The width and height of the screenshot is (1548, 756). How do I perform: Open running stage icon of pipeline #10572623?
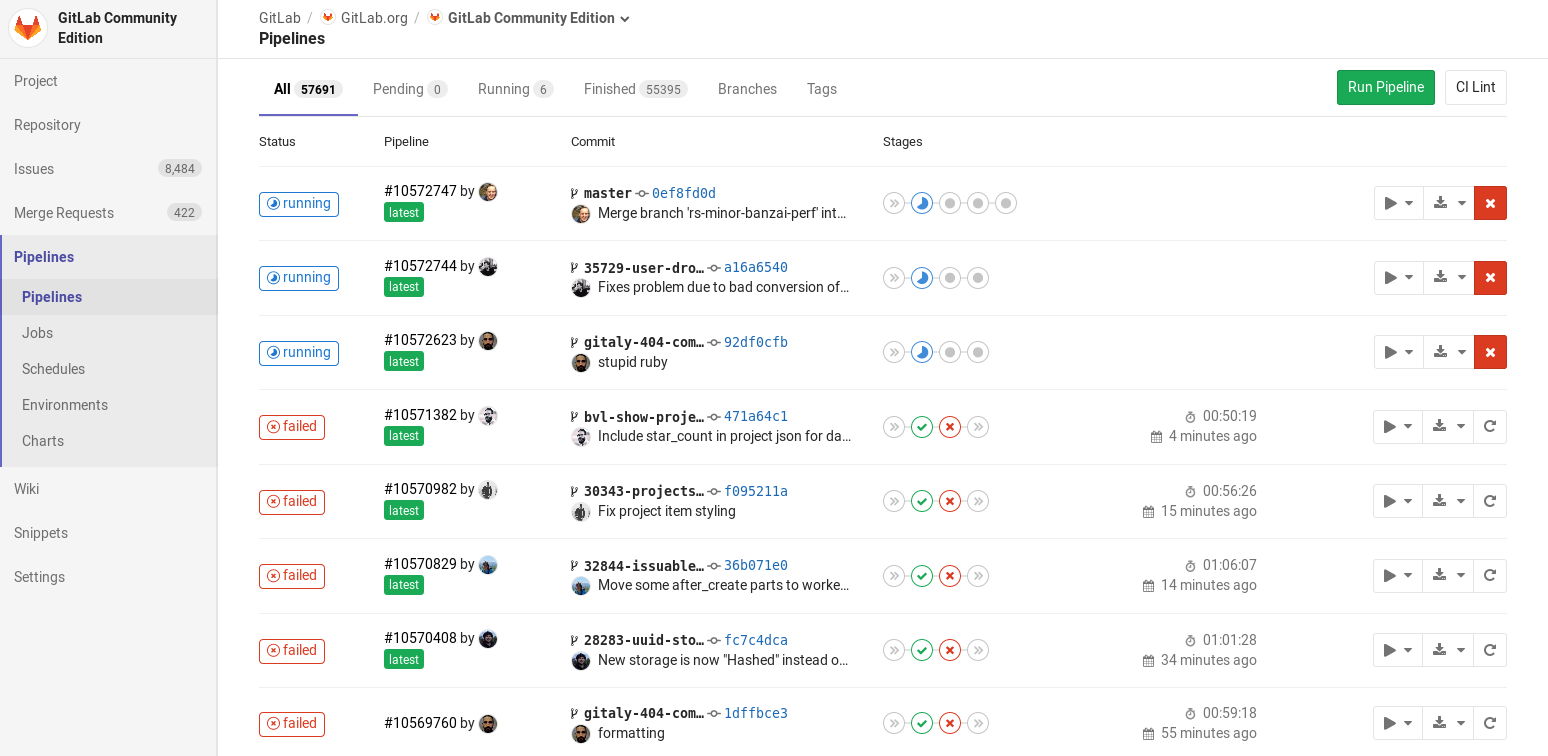coord(922,352)
